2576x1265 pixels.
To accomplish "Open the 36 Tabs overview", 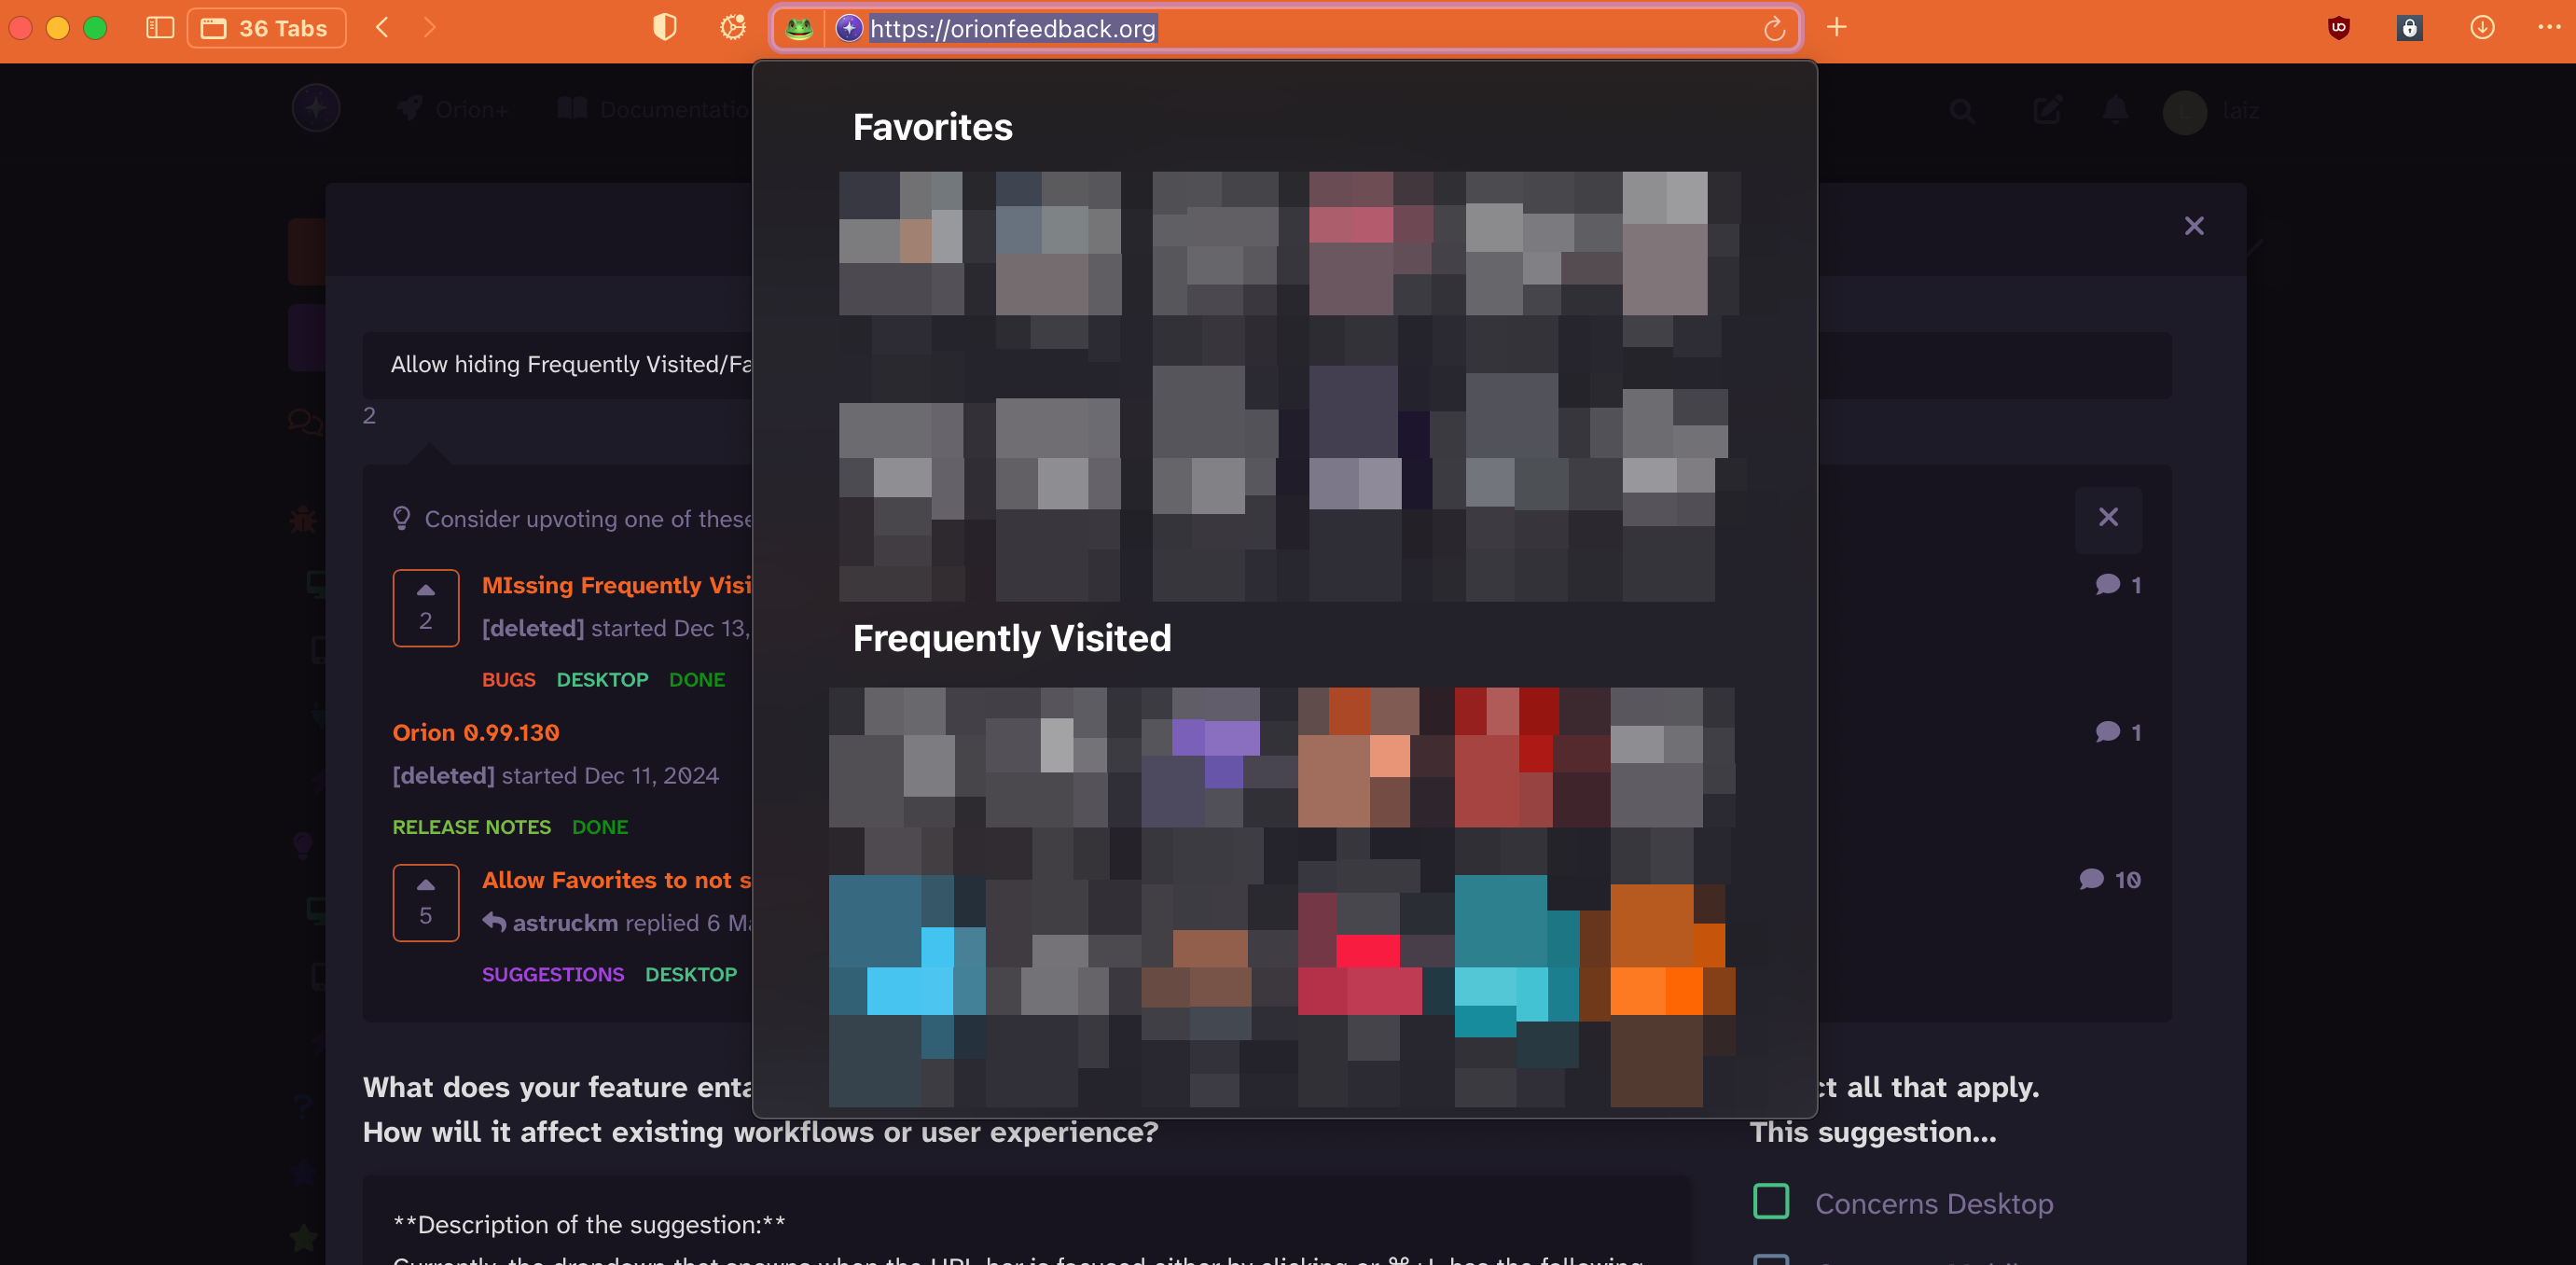I will coord(266,28).
